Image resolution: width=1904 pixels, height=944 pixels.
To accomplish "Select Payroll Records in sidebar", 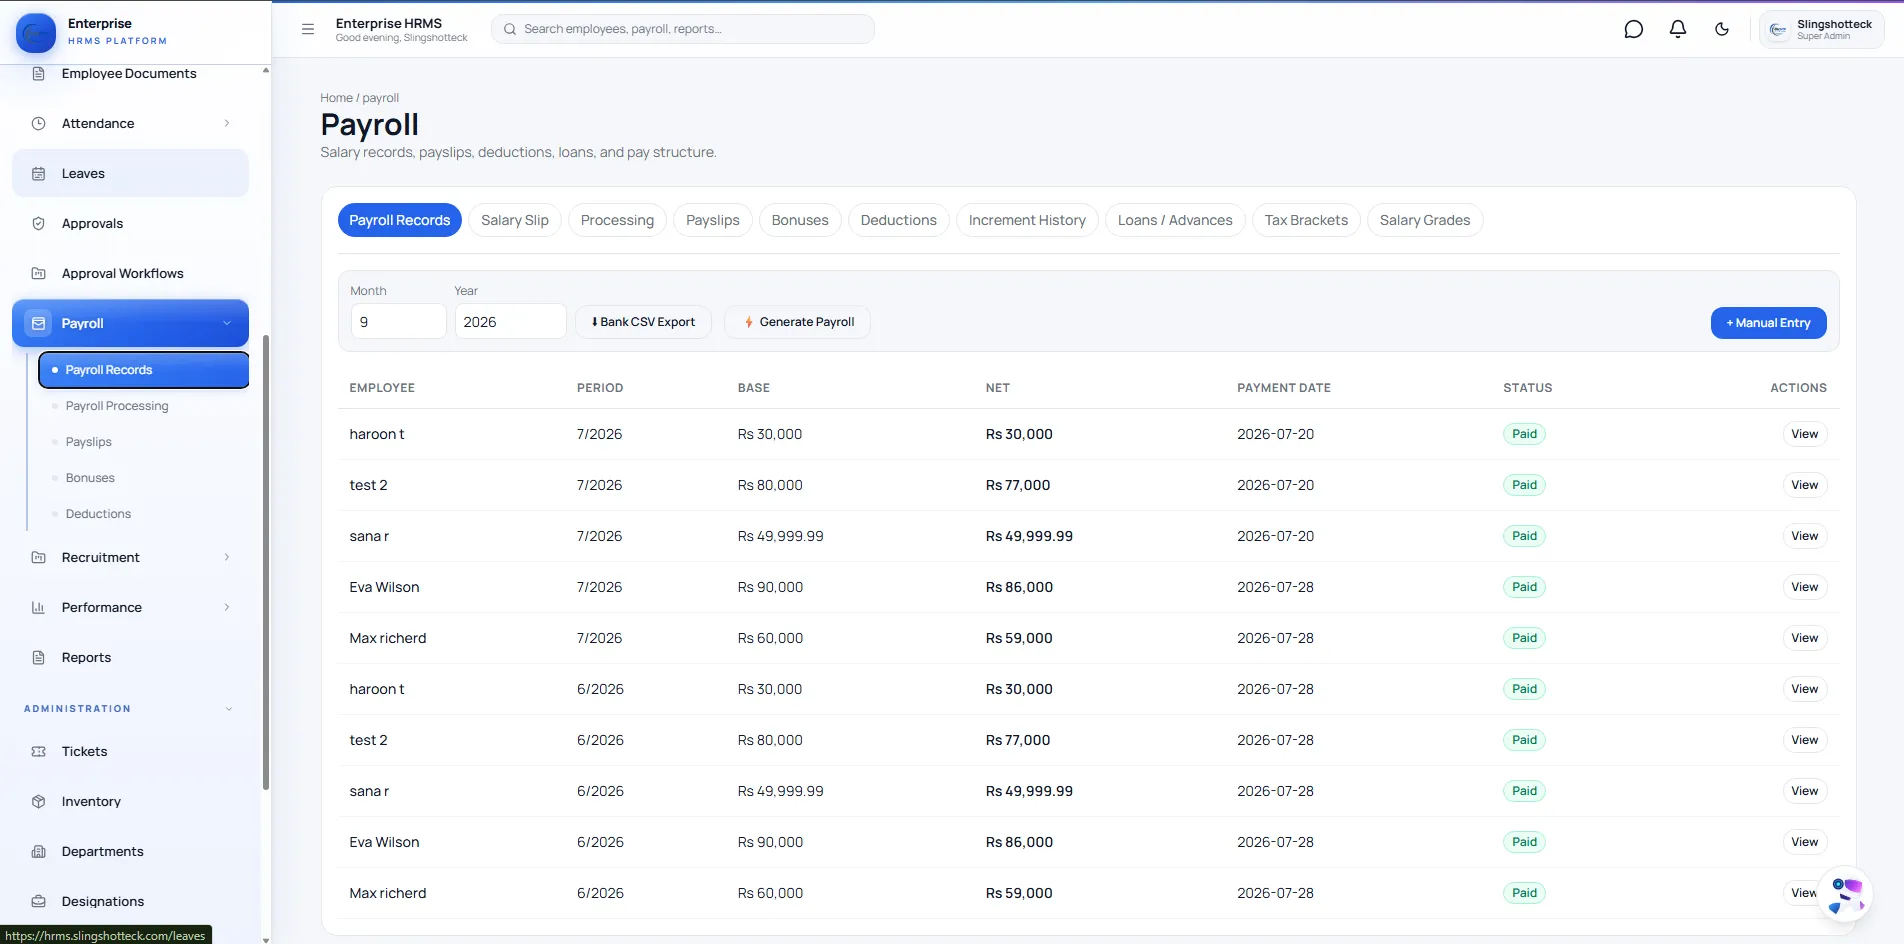I will (x=144, y=370).
